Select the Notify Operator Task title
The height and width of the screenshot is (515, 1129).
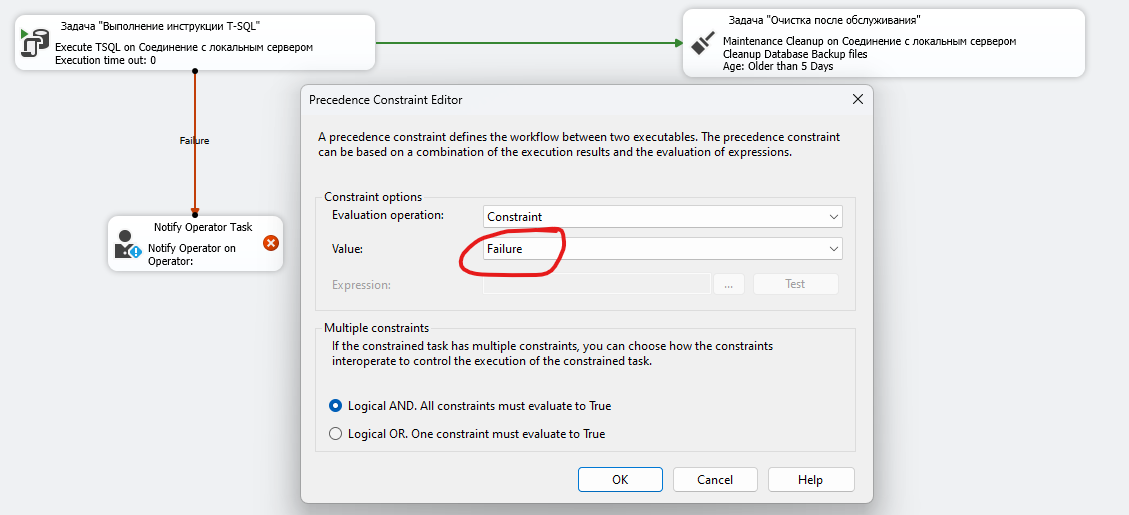coord(203,227)
